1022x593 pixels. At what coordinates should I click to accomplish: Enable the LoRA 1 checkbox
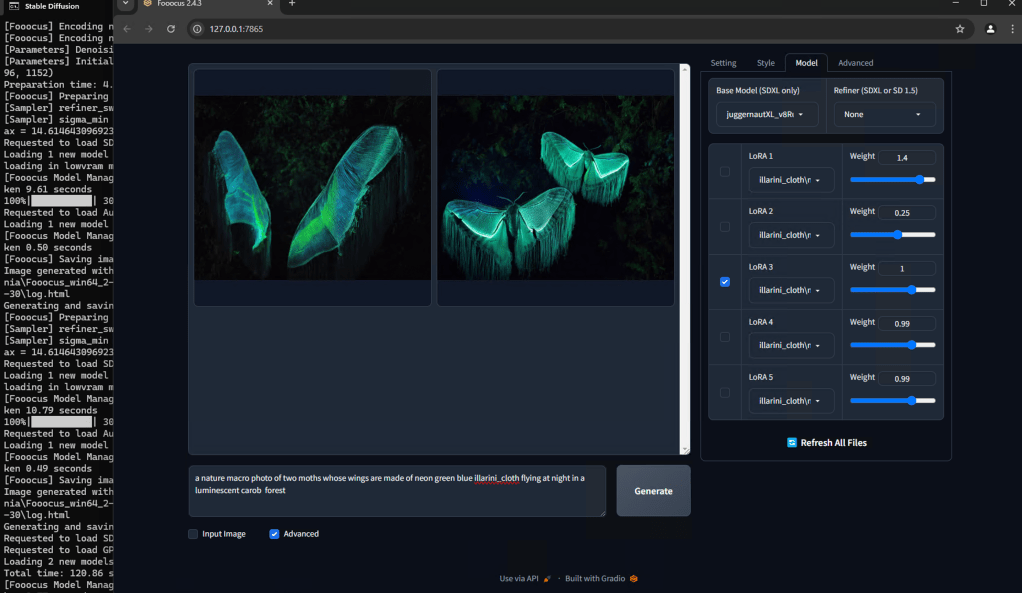(x=725, y=172)
